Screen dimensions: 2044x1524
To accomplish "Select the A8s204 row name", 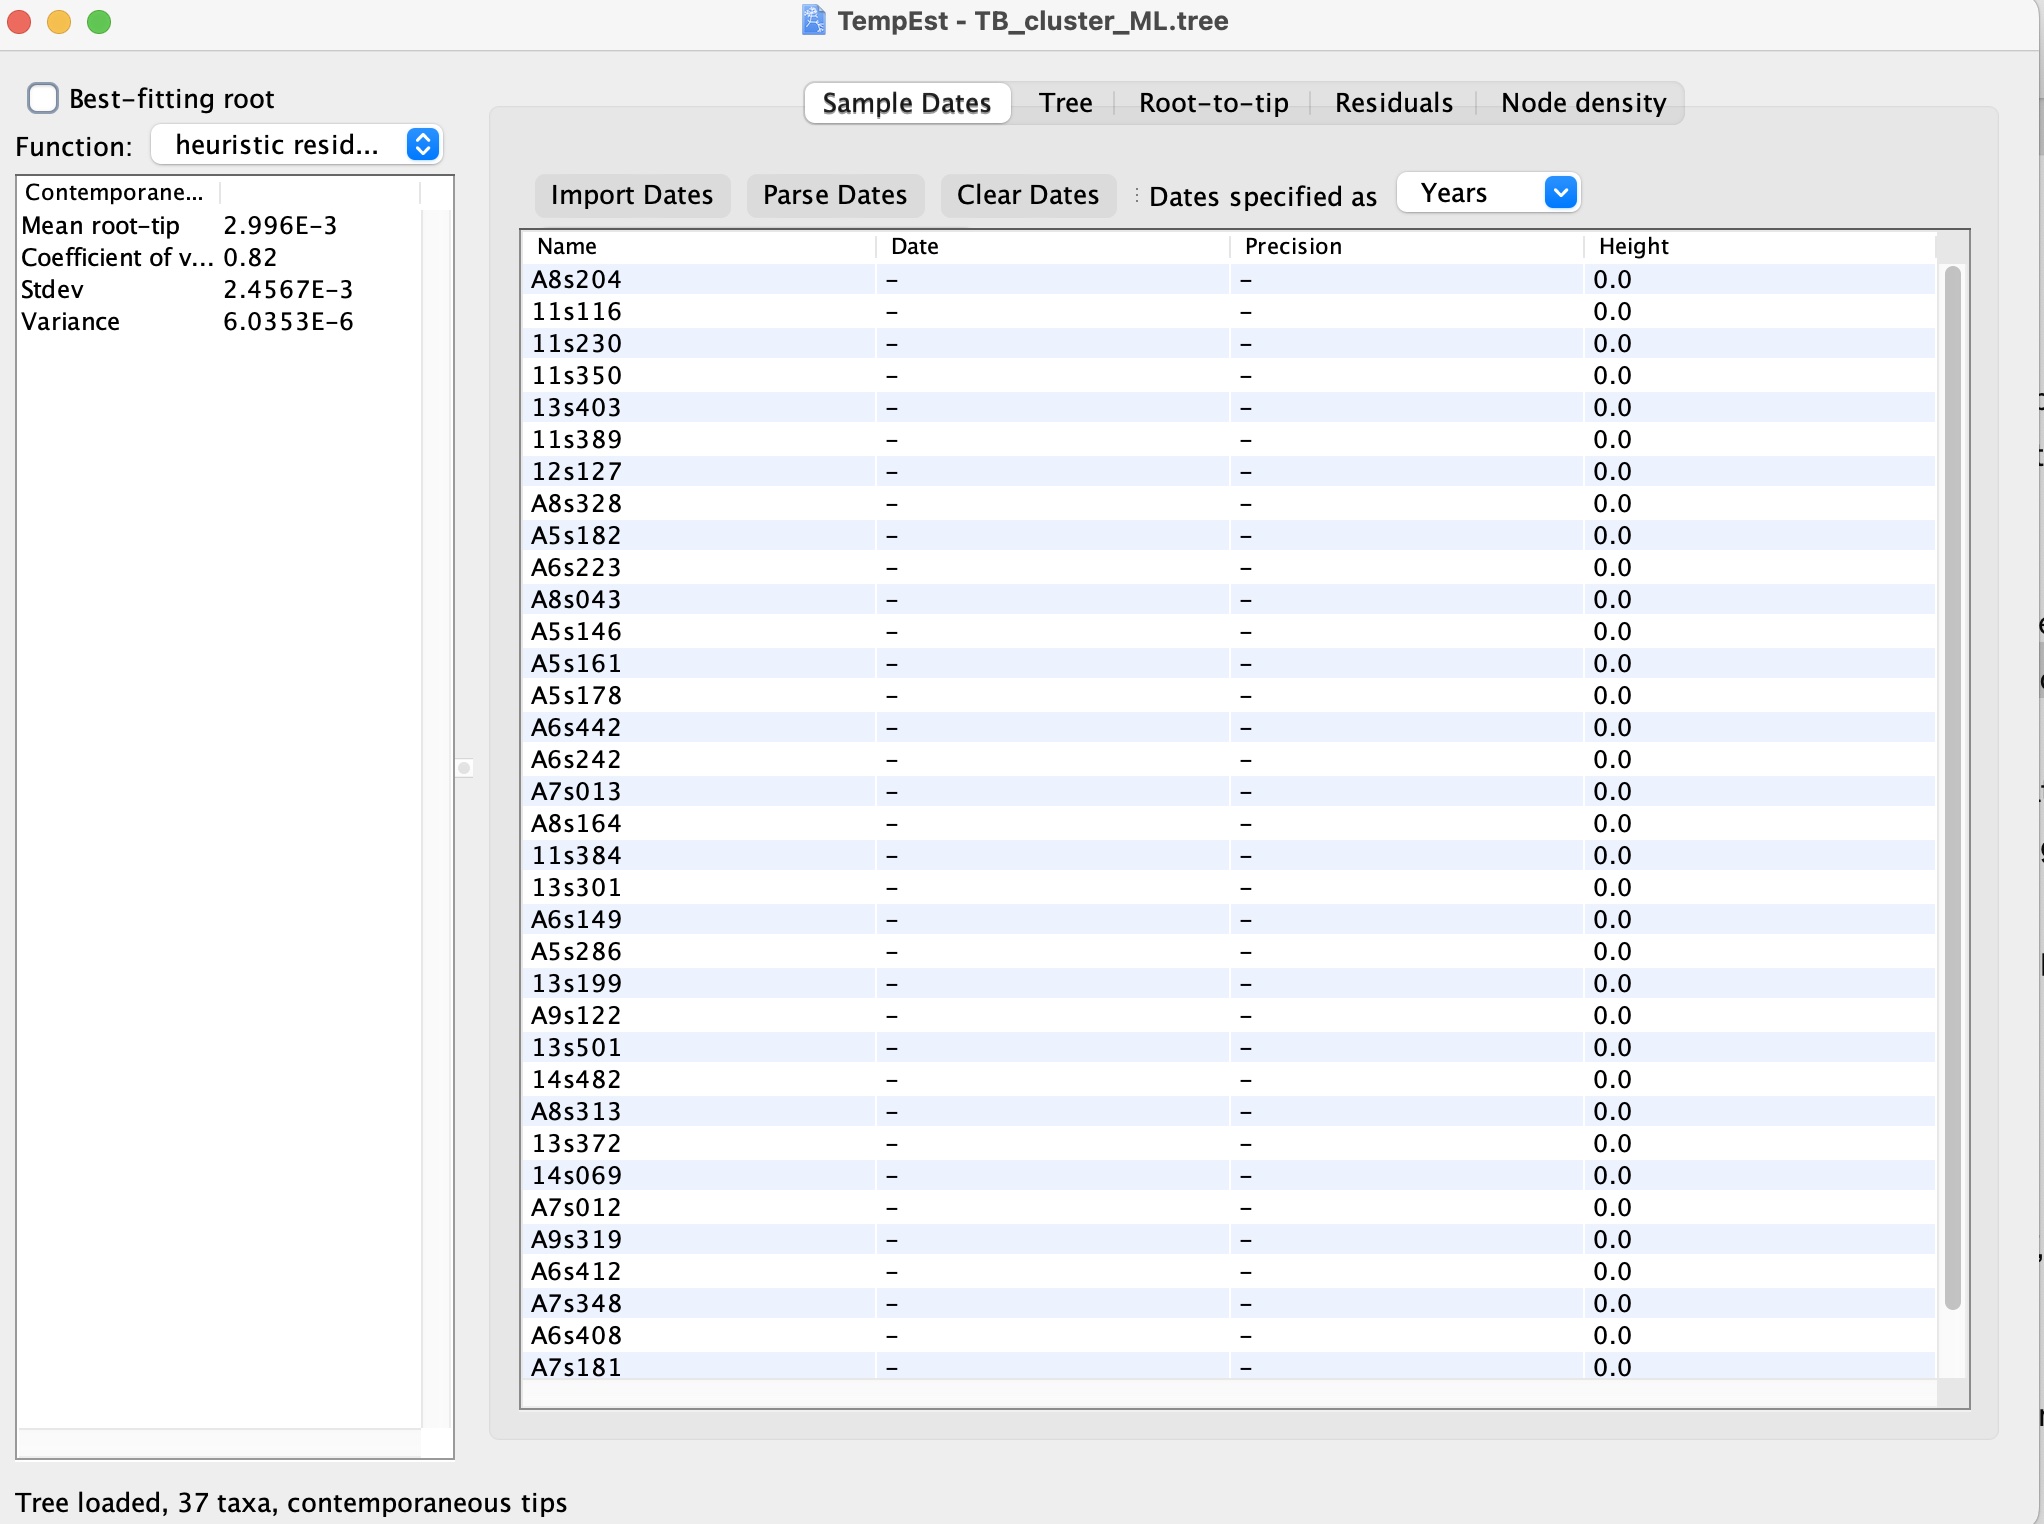I will coord(576,280).
